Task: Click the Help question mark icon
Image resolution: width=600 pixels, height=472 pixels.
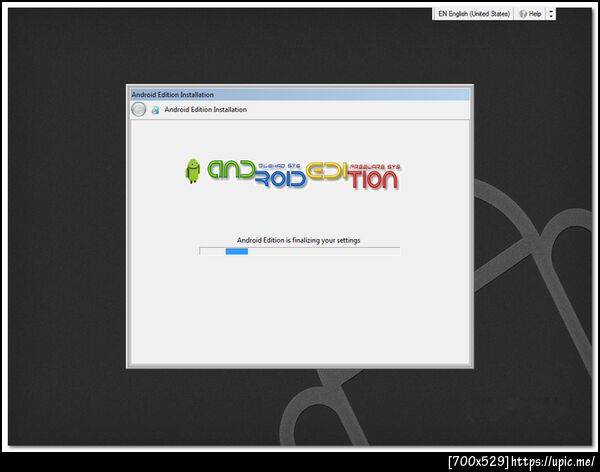Action: click(x=522, y=14)
